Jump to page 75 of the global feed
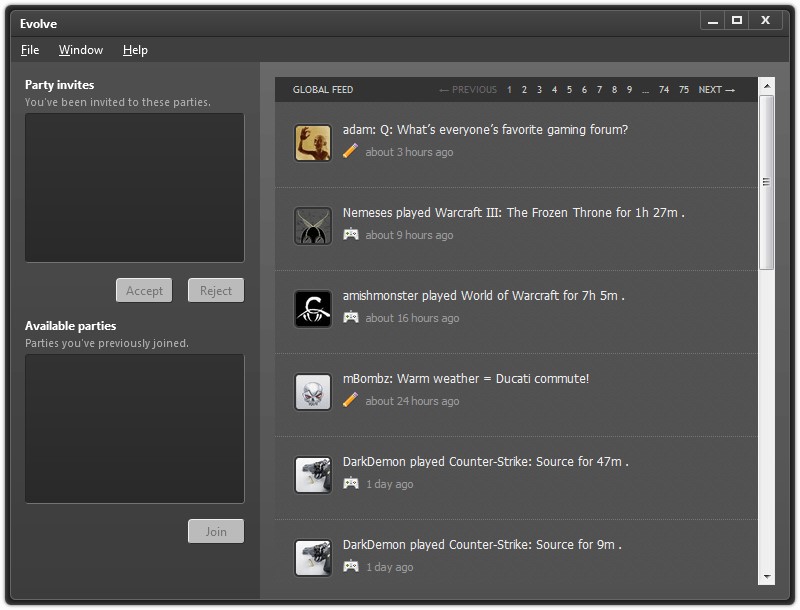The image size is (800, 610). (684, 90)
